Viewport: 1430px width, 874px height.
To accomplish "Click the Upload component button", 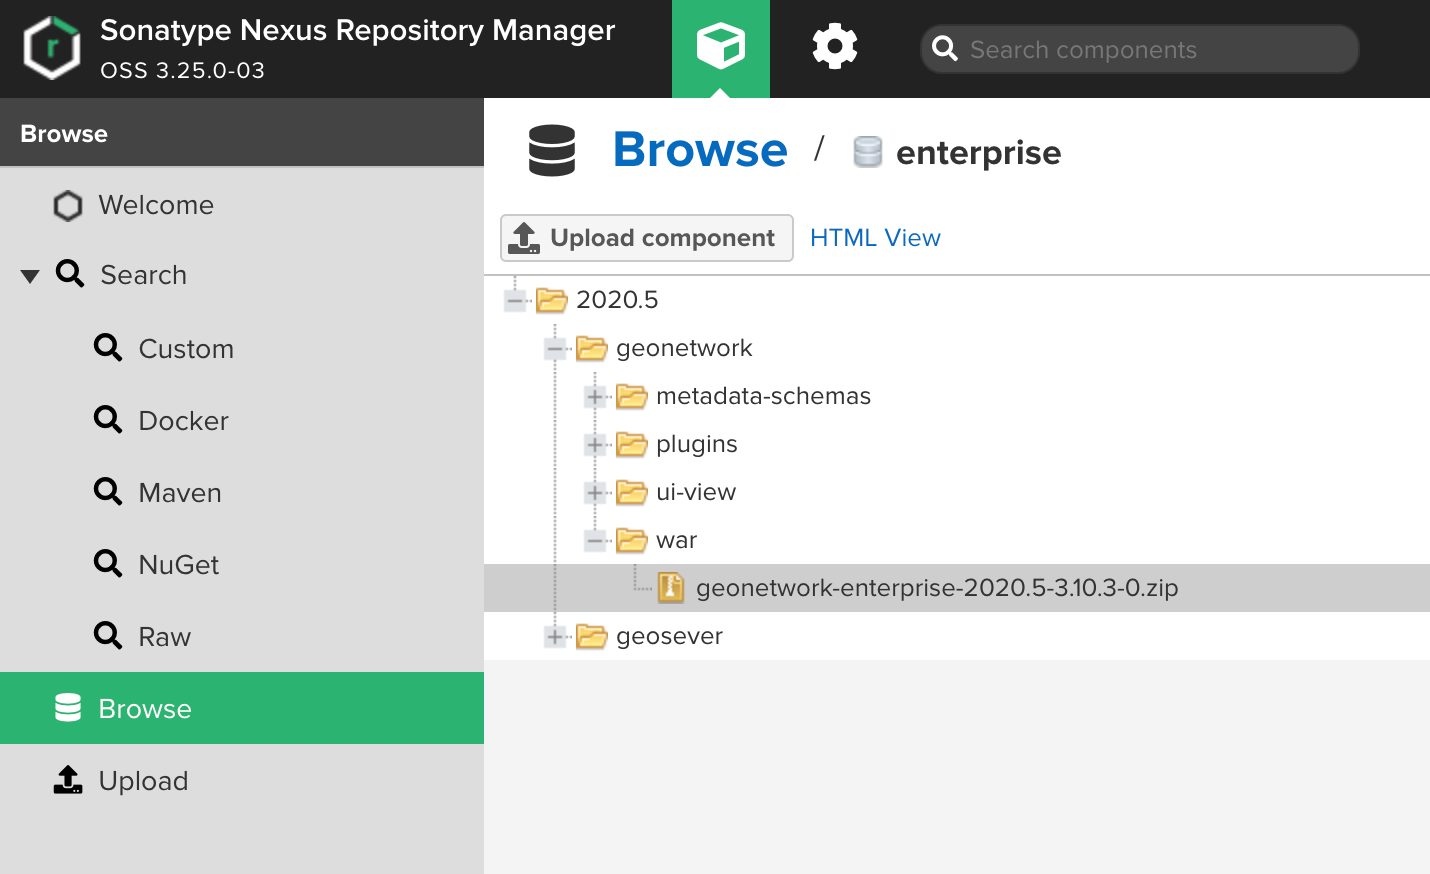I will (647, 238).
